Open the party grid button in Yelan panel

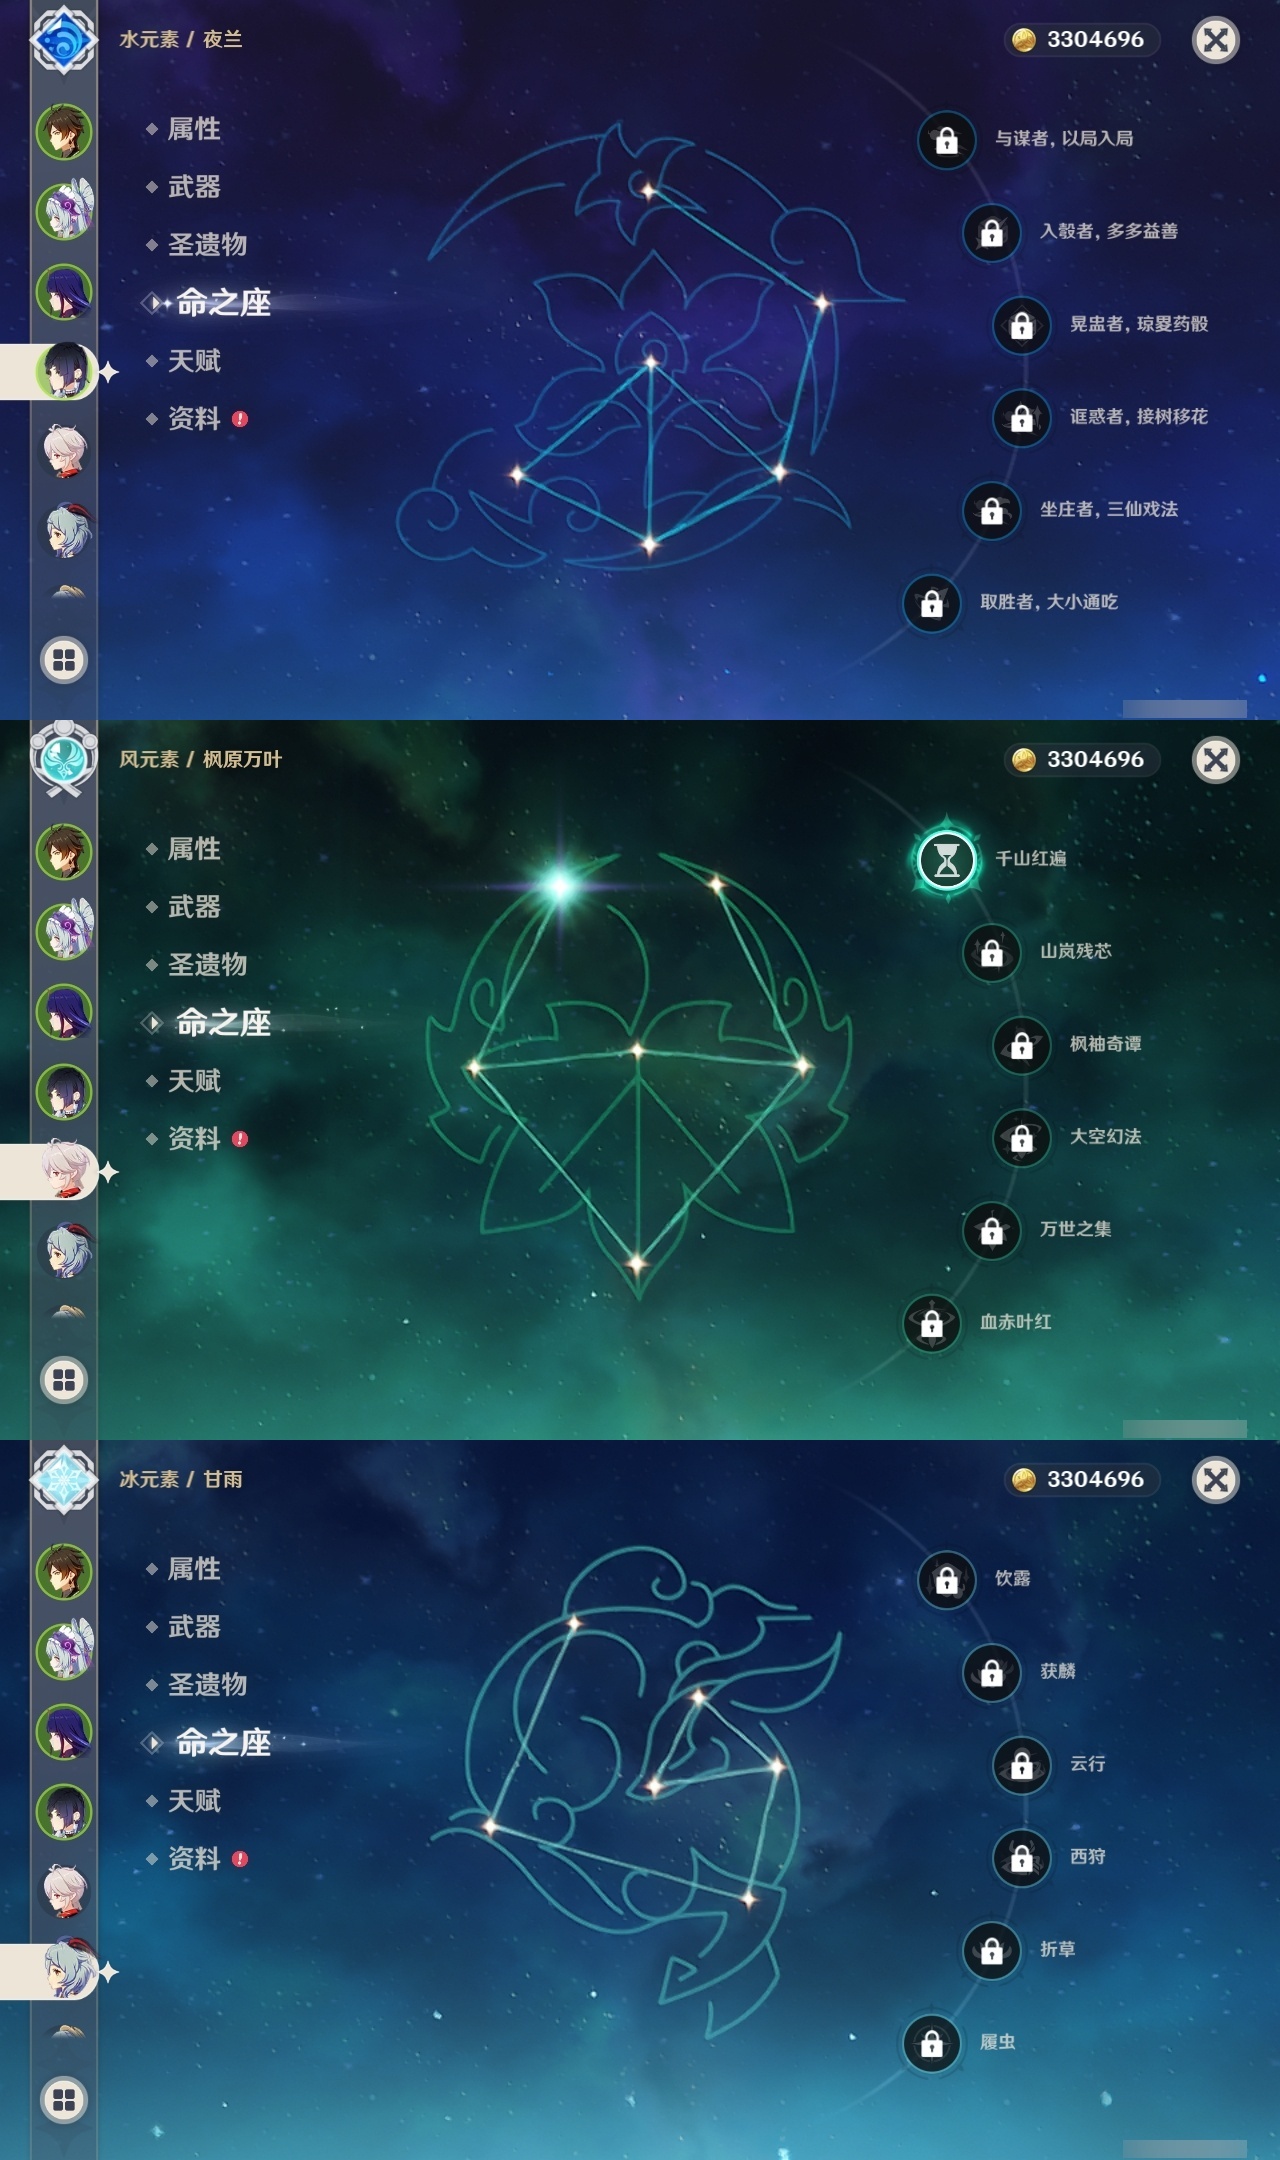pyautogui.click(x=64, y=660)
